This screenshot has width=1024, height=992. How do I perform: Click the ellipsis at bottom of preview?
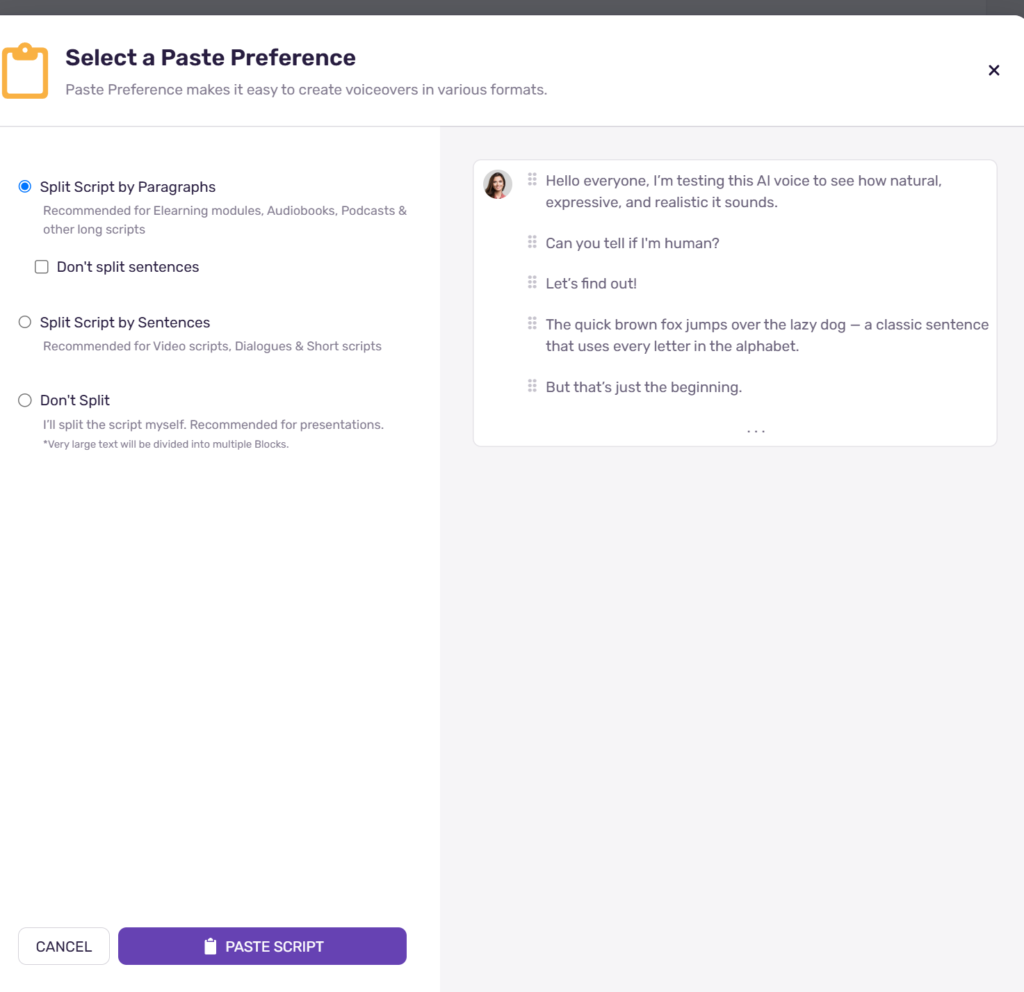click(756, 431)
